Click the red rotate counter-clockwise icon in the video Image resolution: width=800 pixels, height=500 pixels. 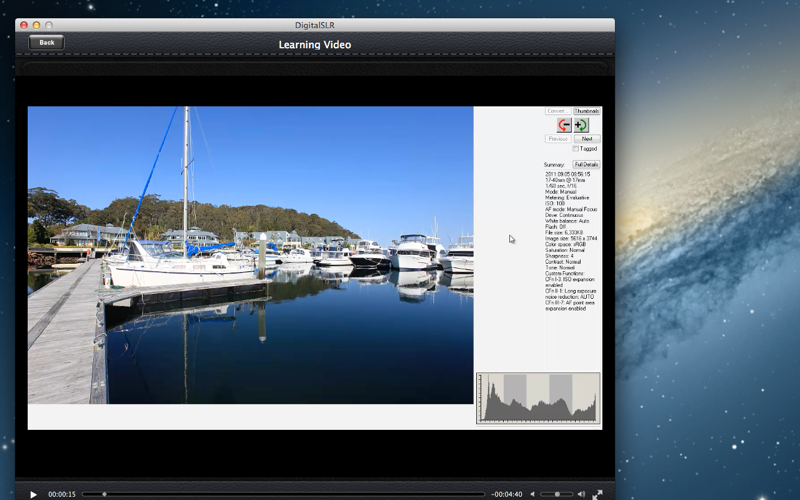coord(564,125)
